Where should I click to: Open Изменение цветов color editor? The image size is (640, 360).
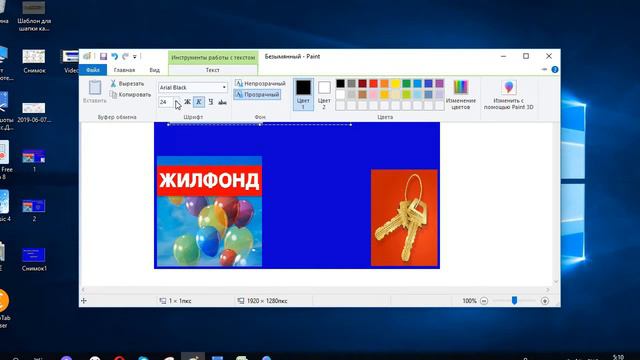tap(460, 94)
